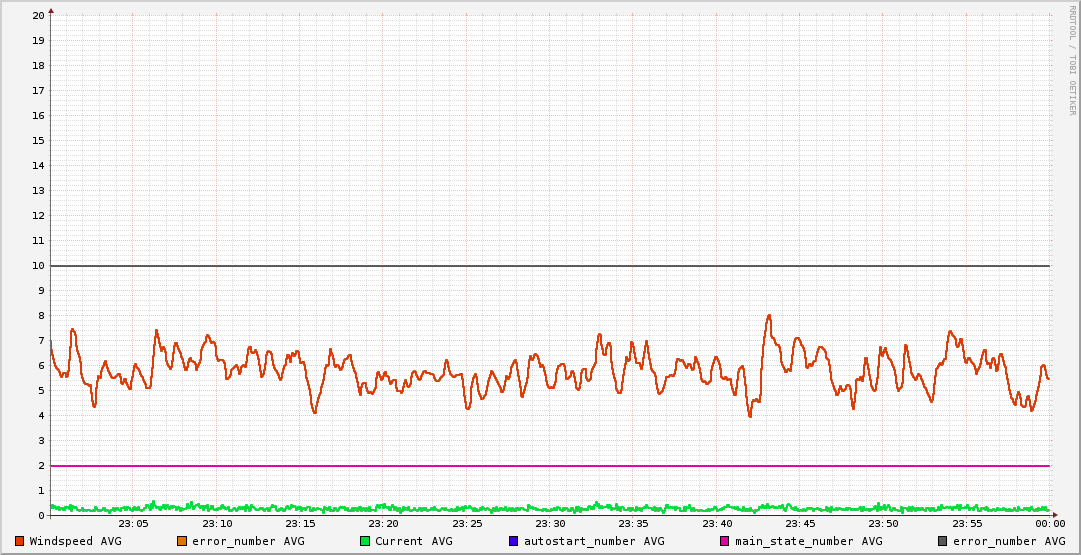Click the 23:05 time axis label

point(133,523)
